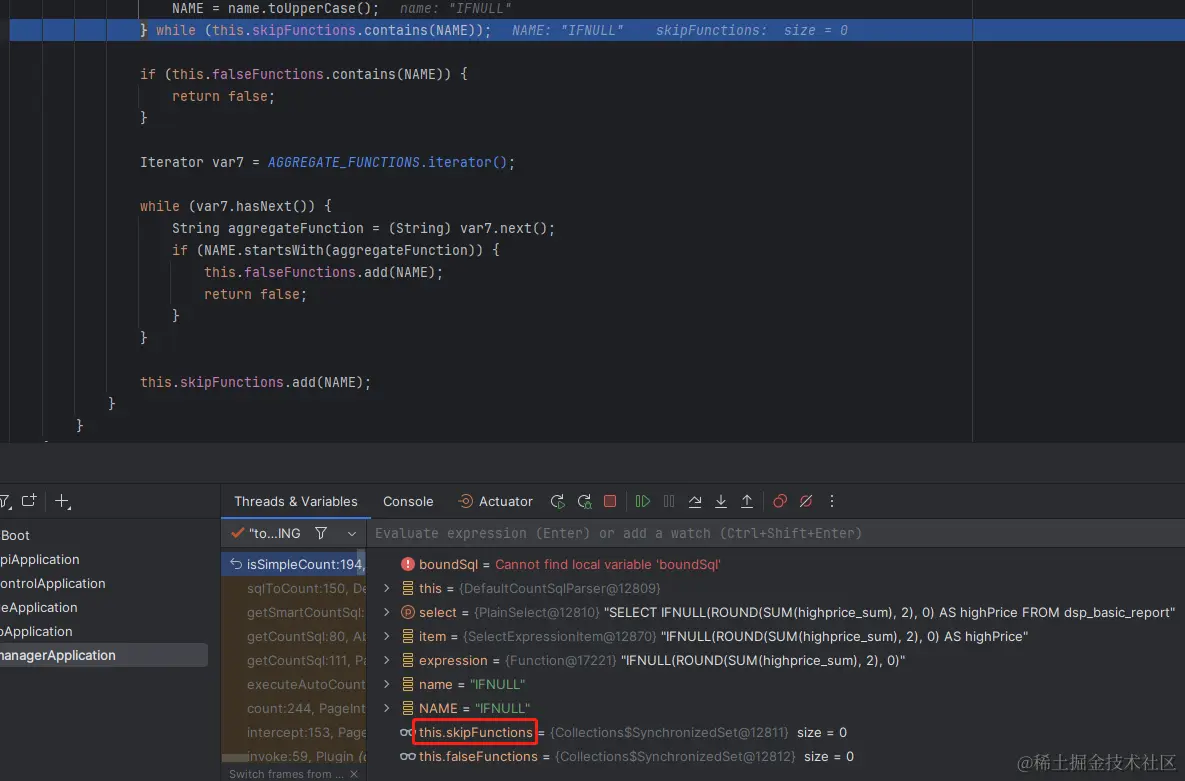Viewport: 1185px width, 781px height.
Task: Select the getSmartCountSql stack frame
Action: click(294, 612)
